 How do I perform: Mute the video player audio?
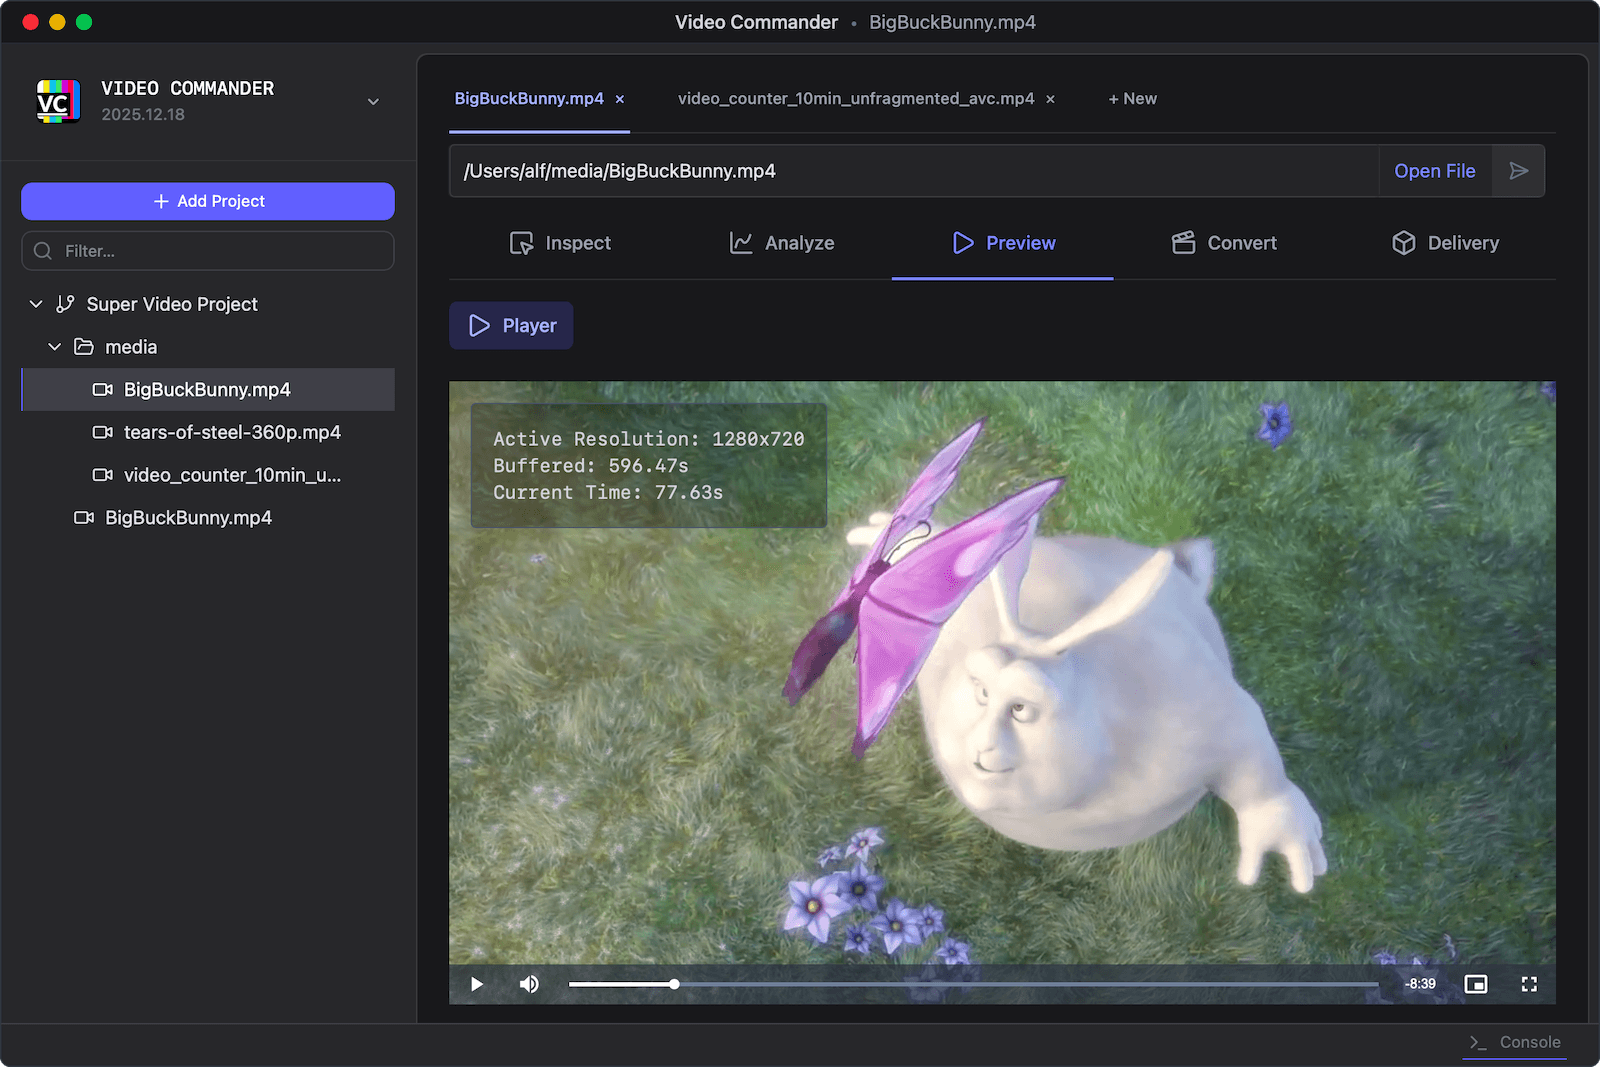529,984
